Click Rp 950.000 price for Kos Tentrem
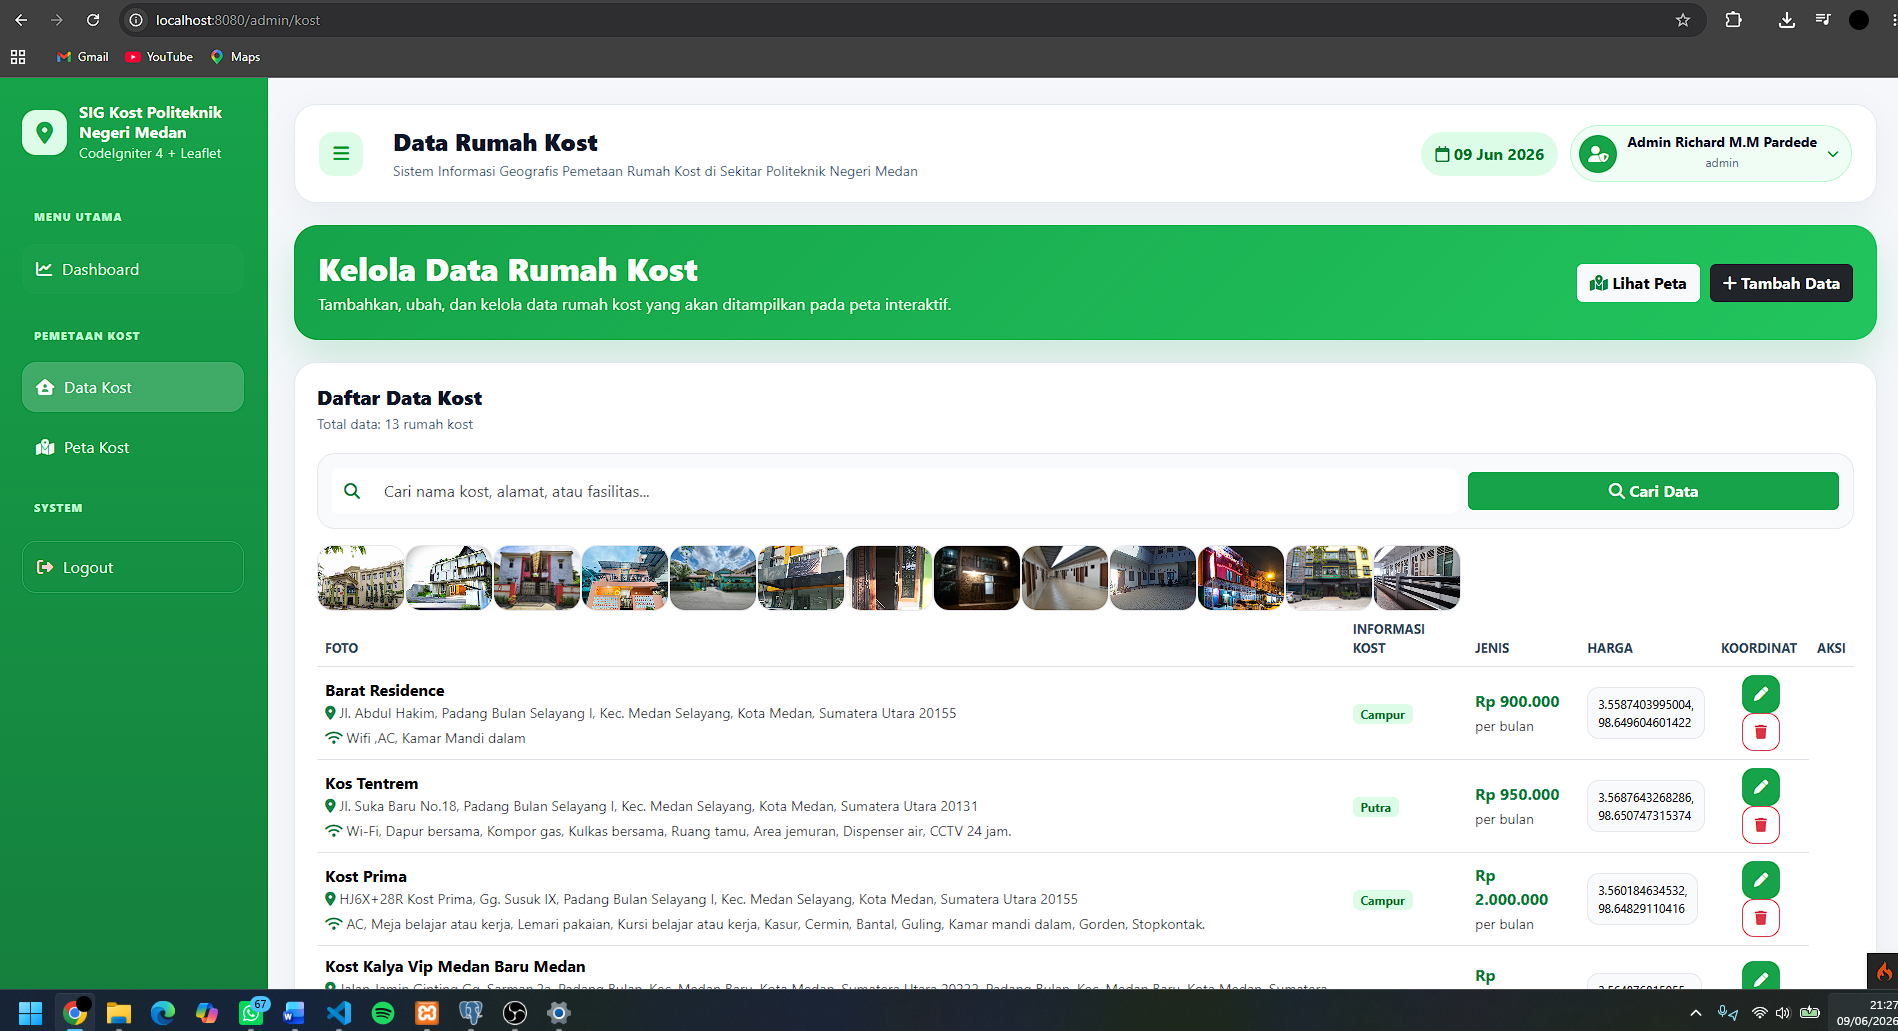The image size is (1898, 1031). pos(1517,794)
